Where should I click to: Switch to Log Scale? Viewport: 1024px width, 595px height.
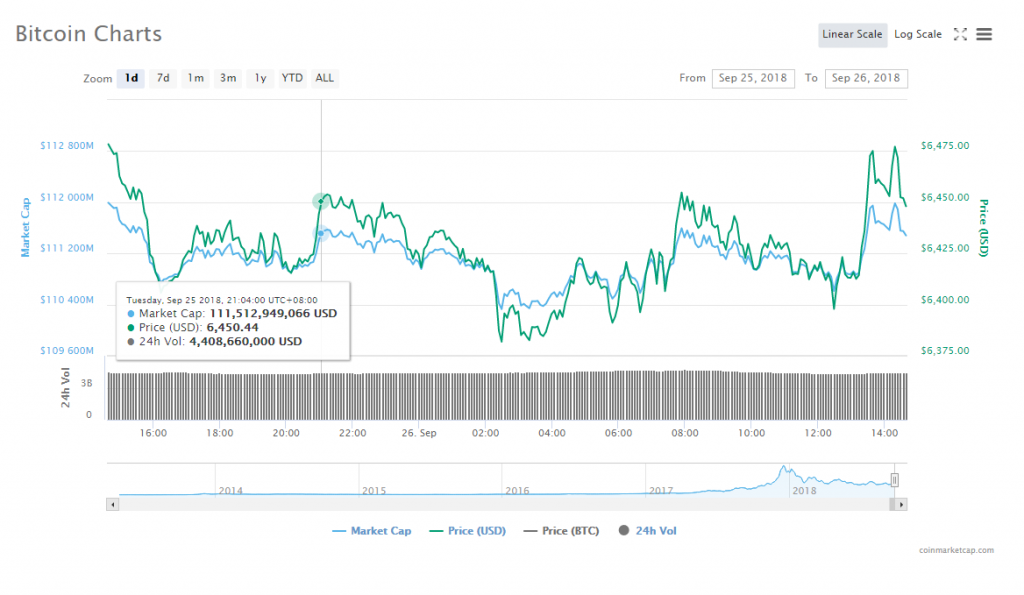(x=917, y=34)
